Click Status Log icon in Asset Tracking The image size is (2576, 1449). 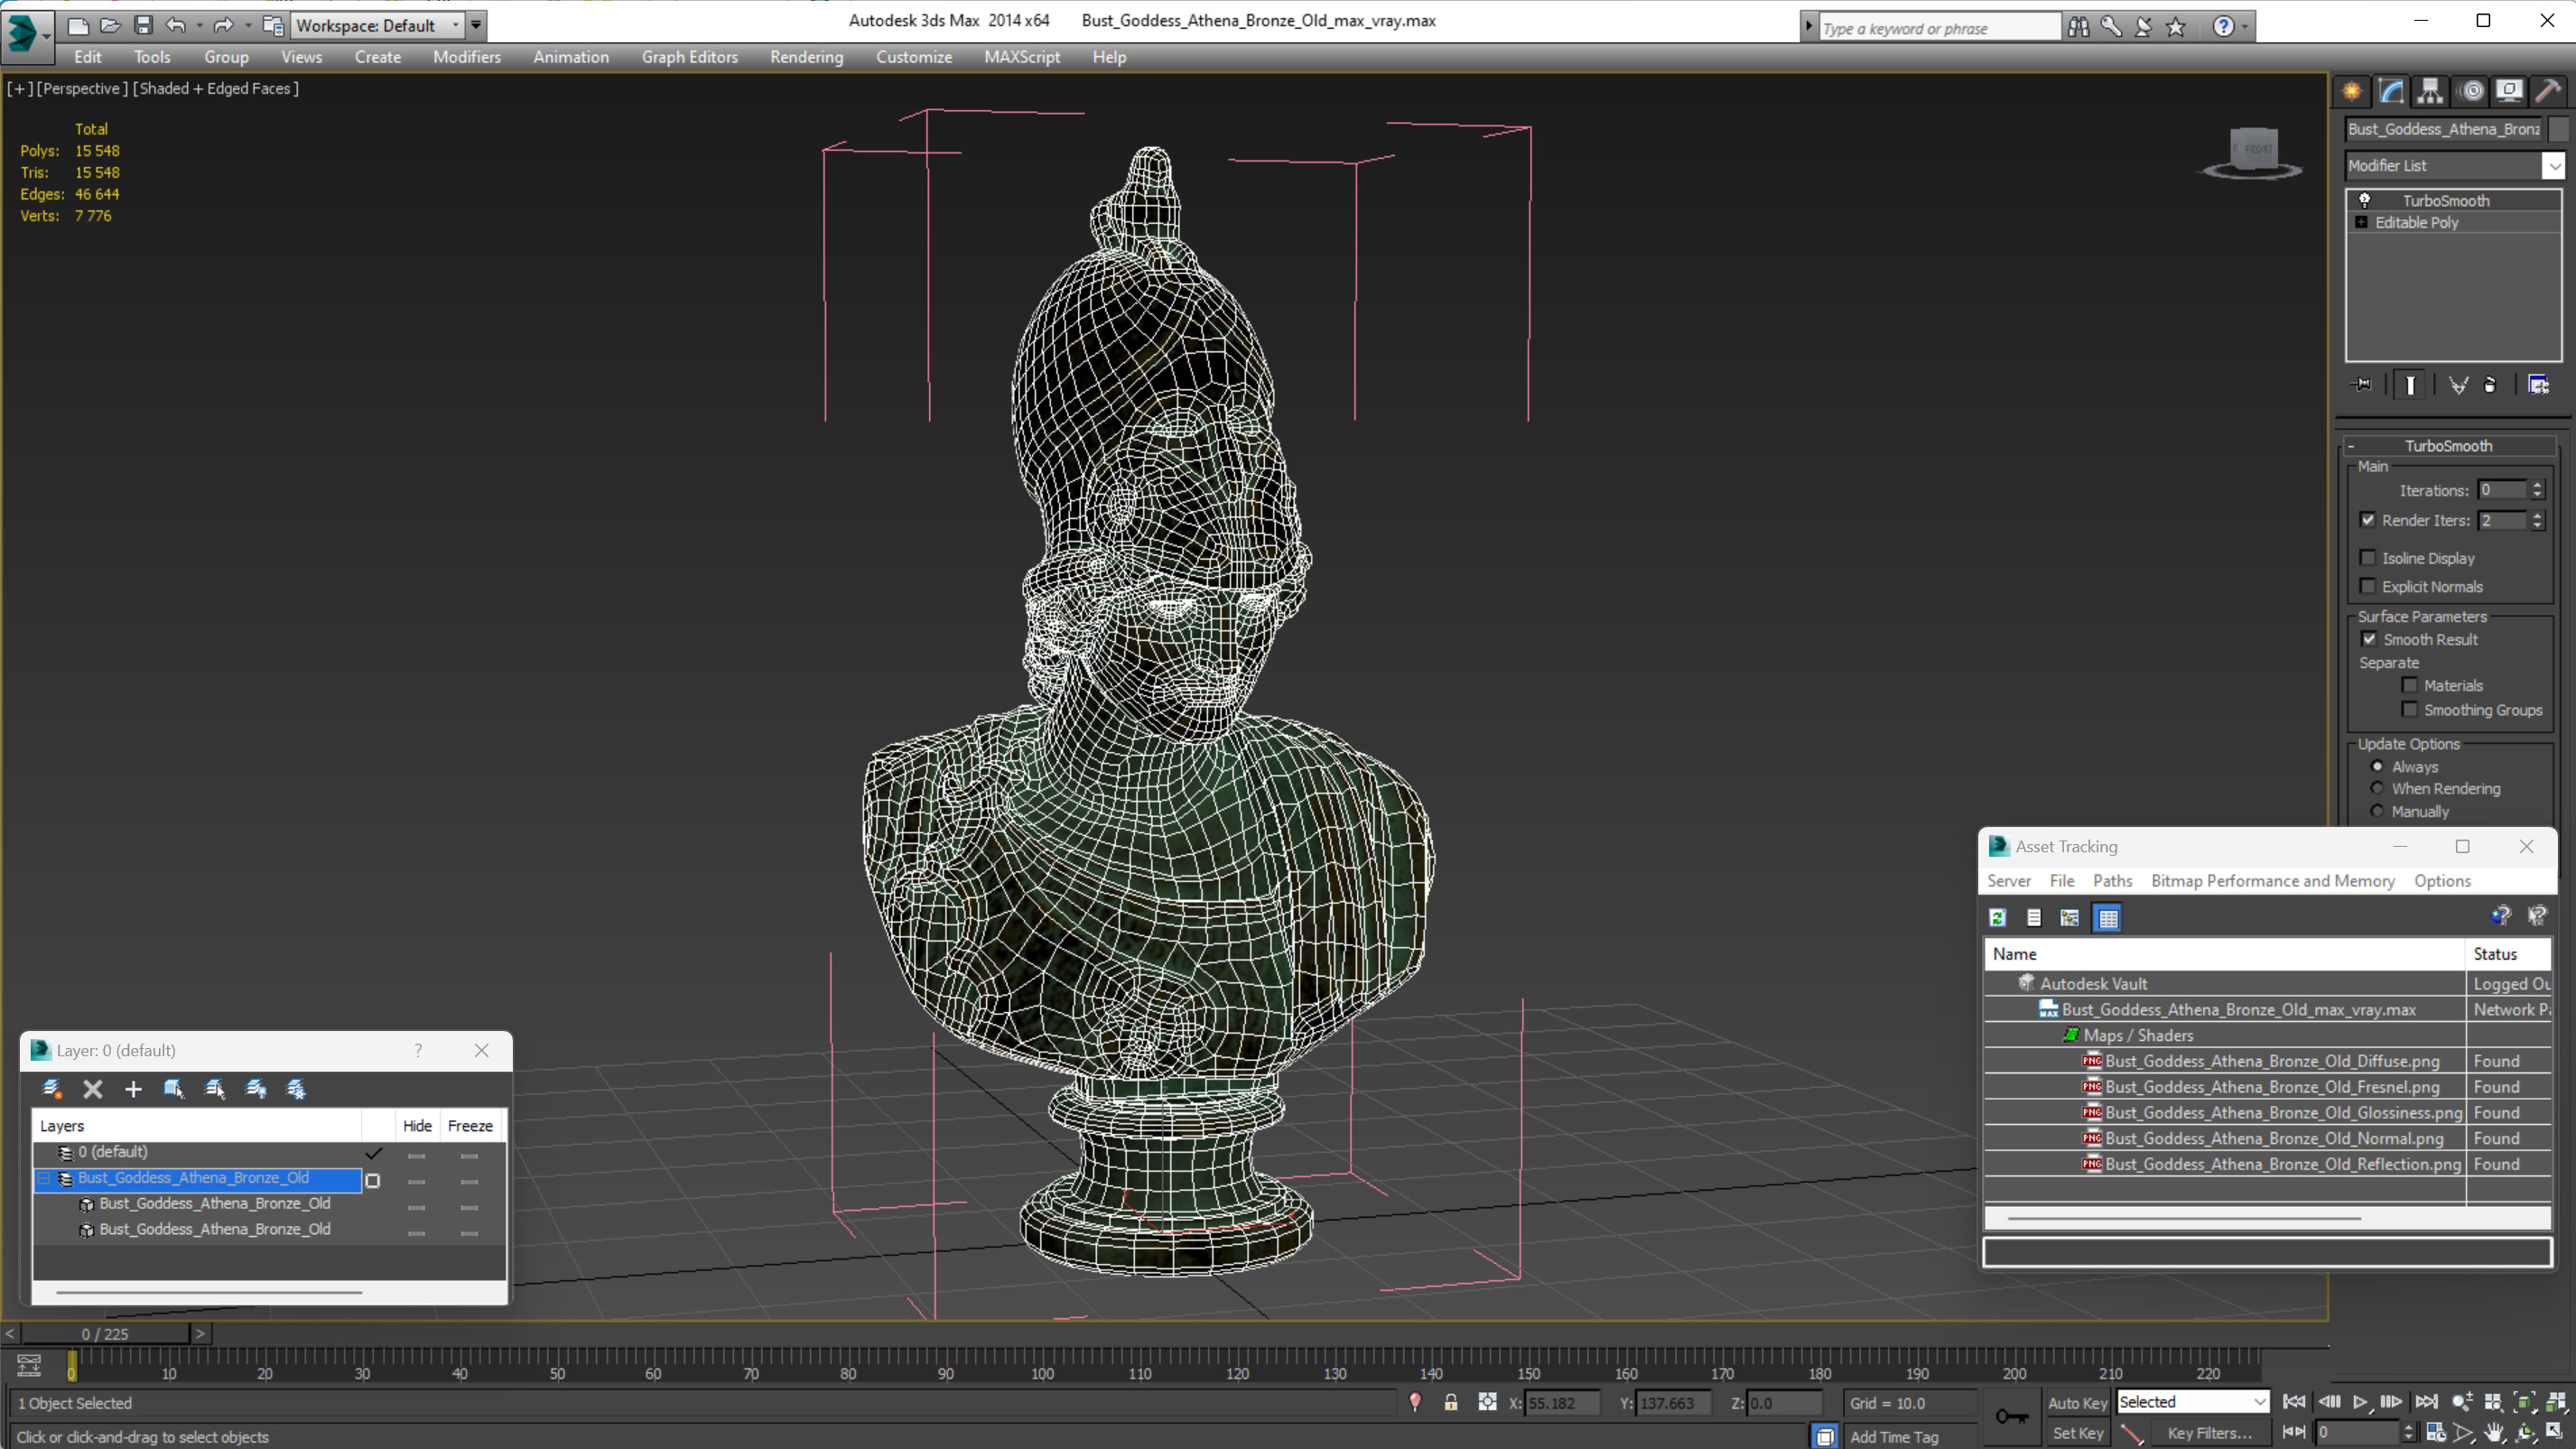tap(2034, 917)
